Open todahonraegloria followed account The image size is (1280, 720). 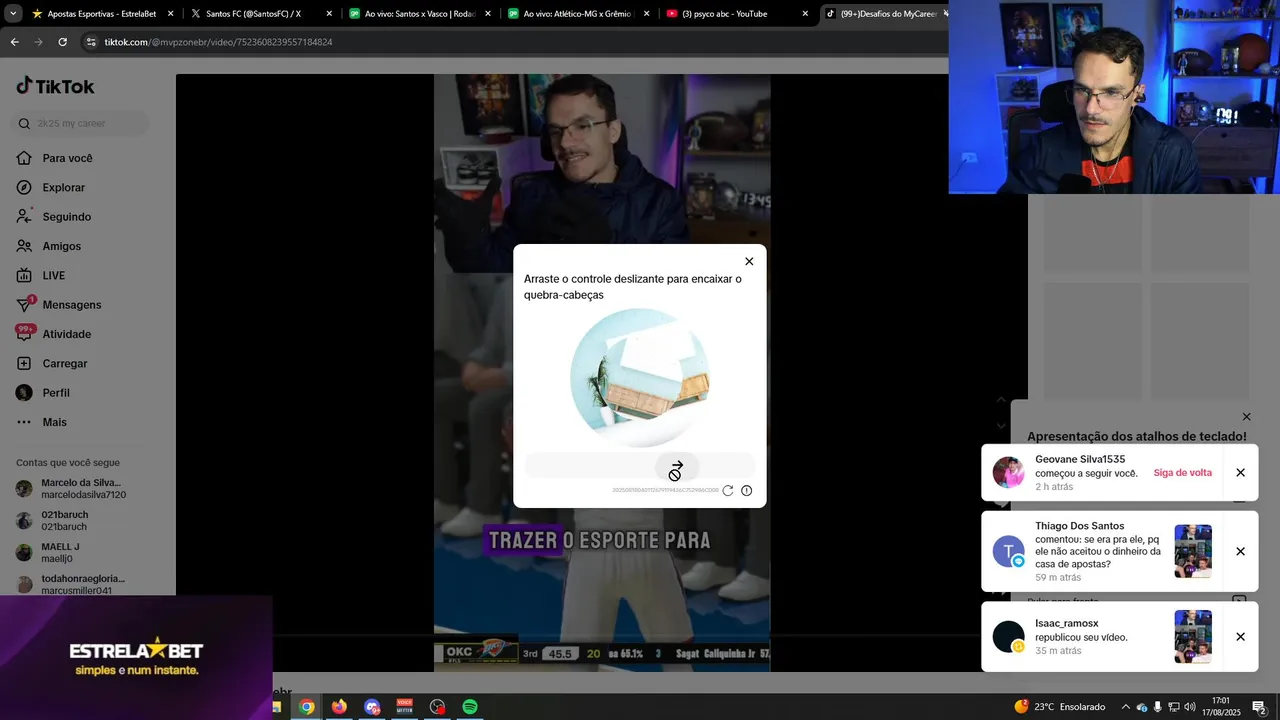70,584
